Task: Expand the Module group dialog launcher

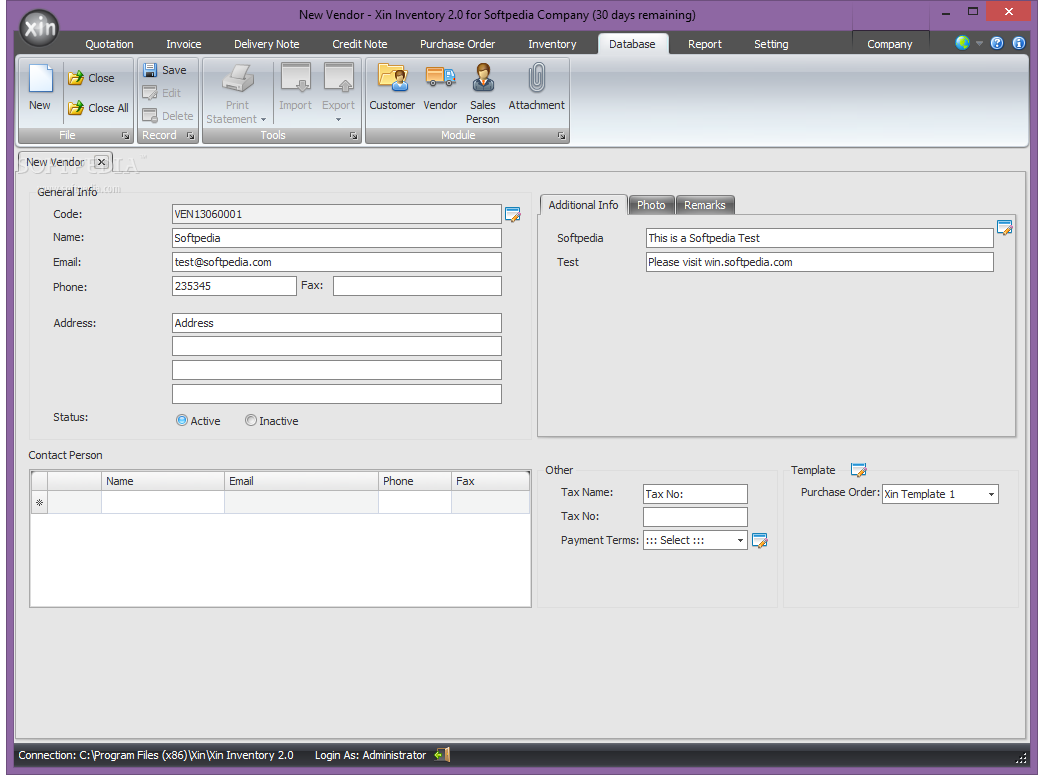Action: (x=561, y=136)
